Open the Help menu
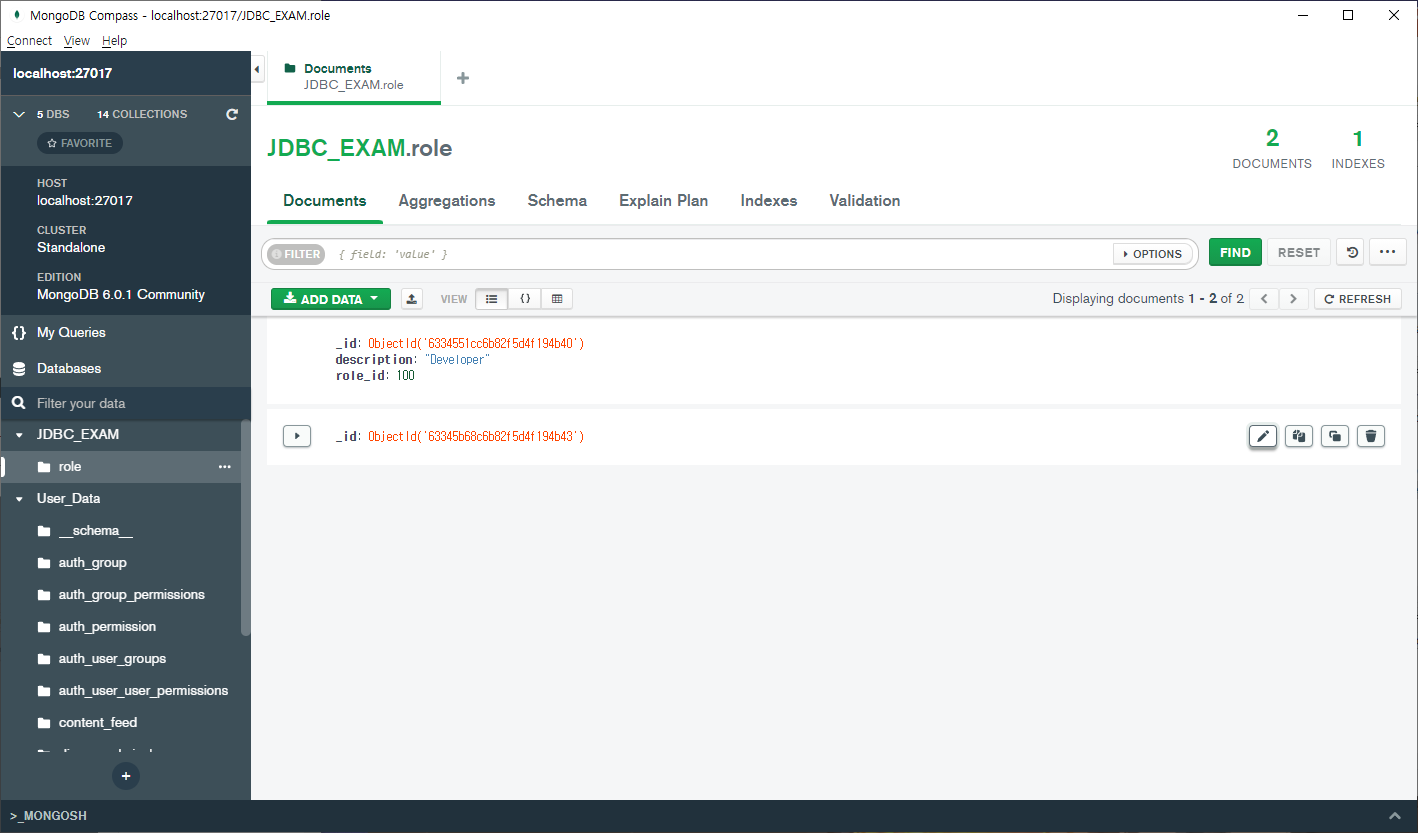The image size is (1418, 833). 115,41
